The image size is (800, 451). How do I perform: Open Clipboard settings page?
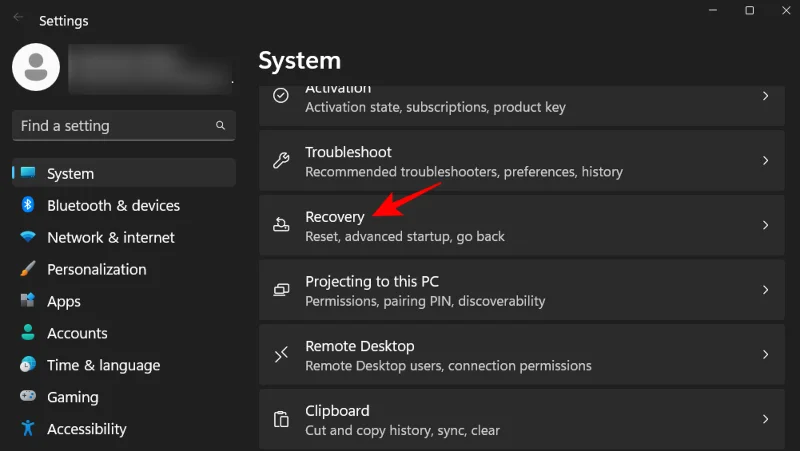(521, 419)
